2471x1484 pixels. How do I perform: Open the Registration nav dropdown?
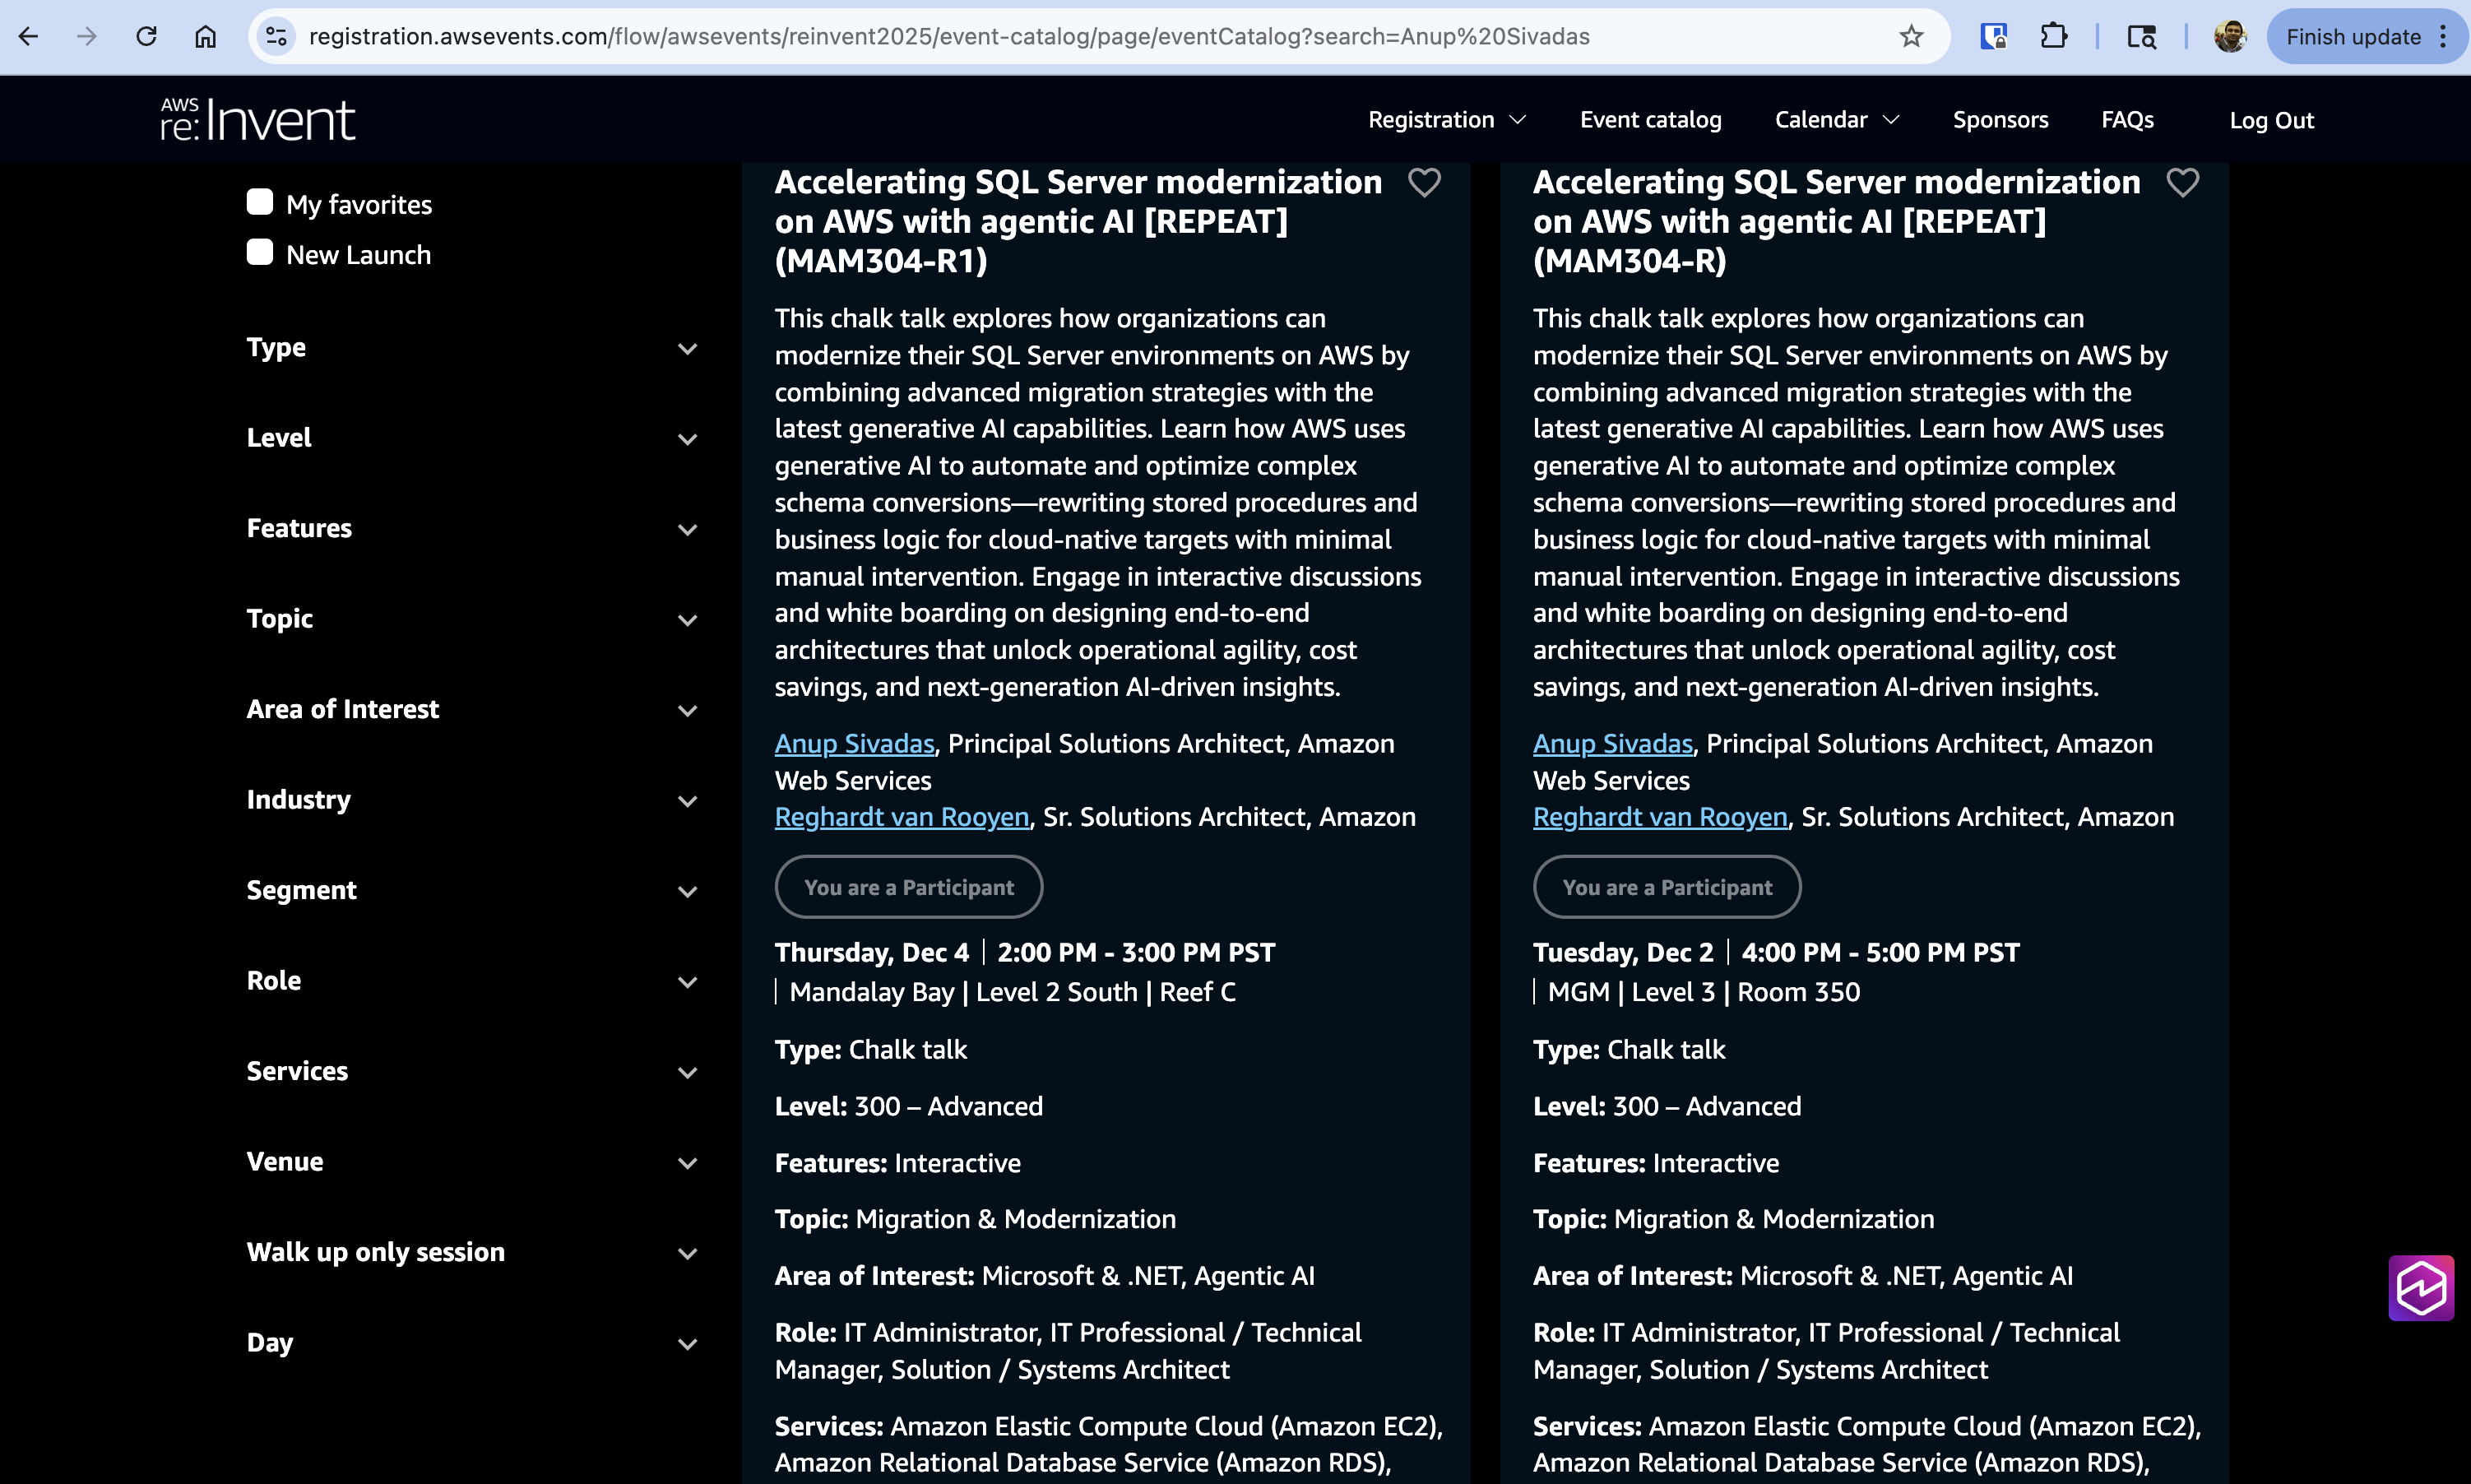(1446, 120)
